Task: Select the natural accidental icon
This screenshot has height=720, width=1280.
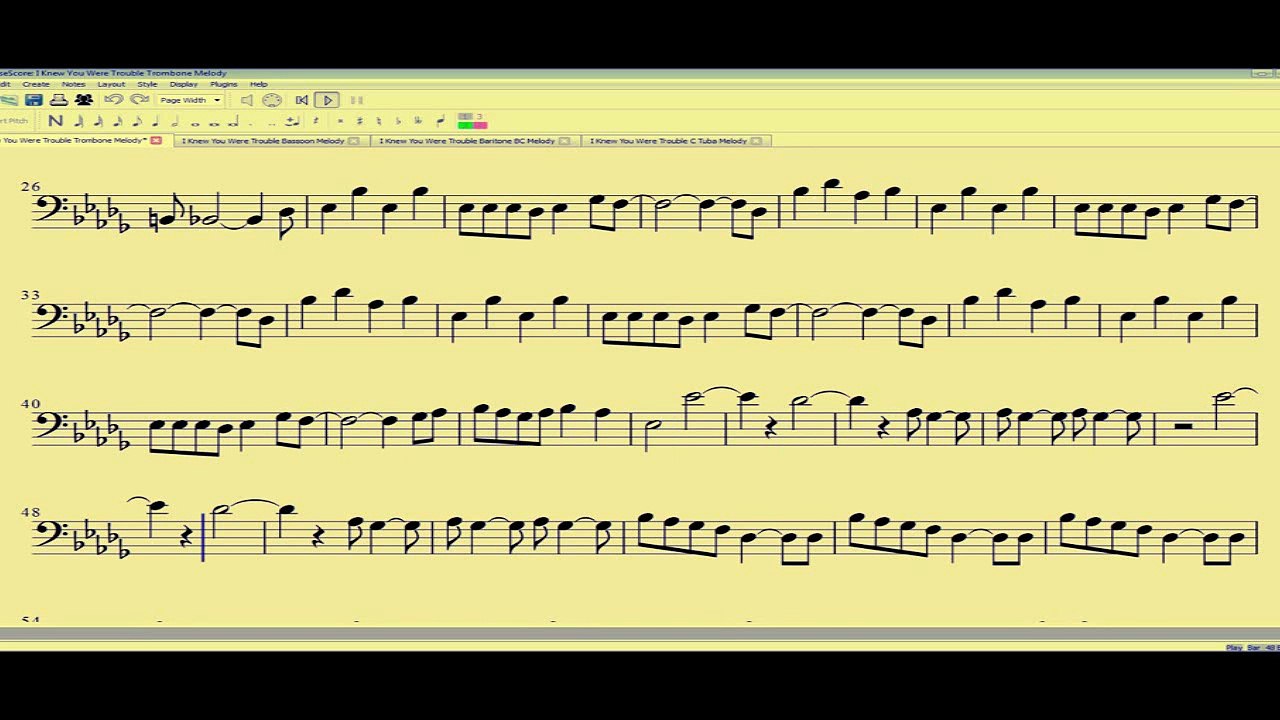Action: pos(379,121)
